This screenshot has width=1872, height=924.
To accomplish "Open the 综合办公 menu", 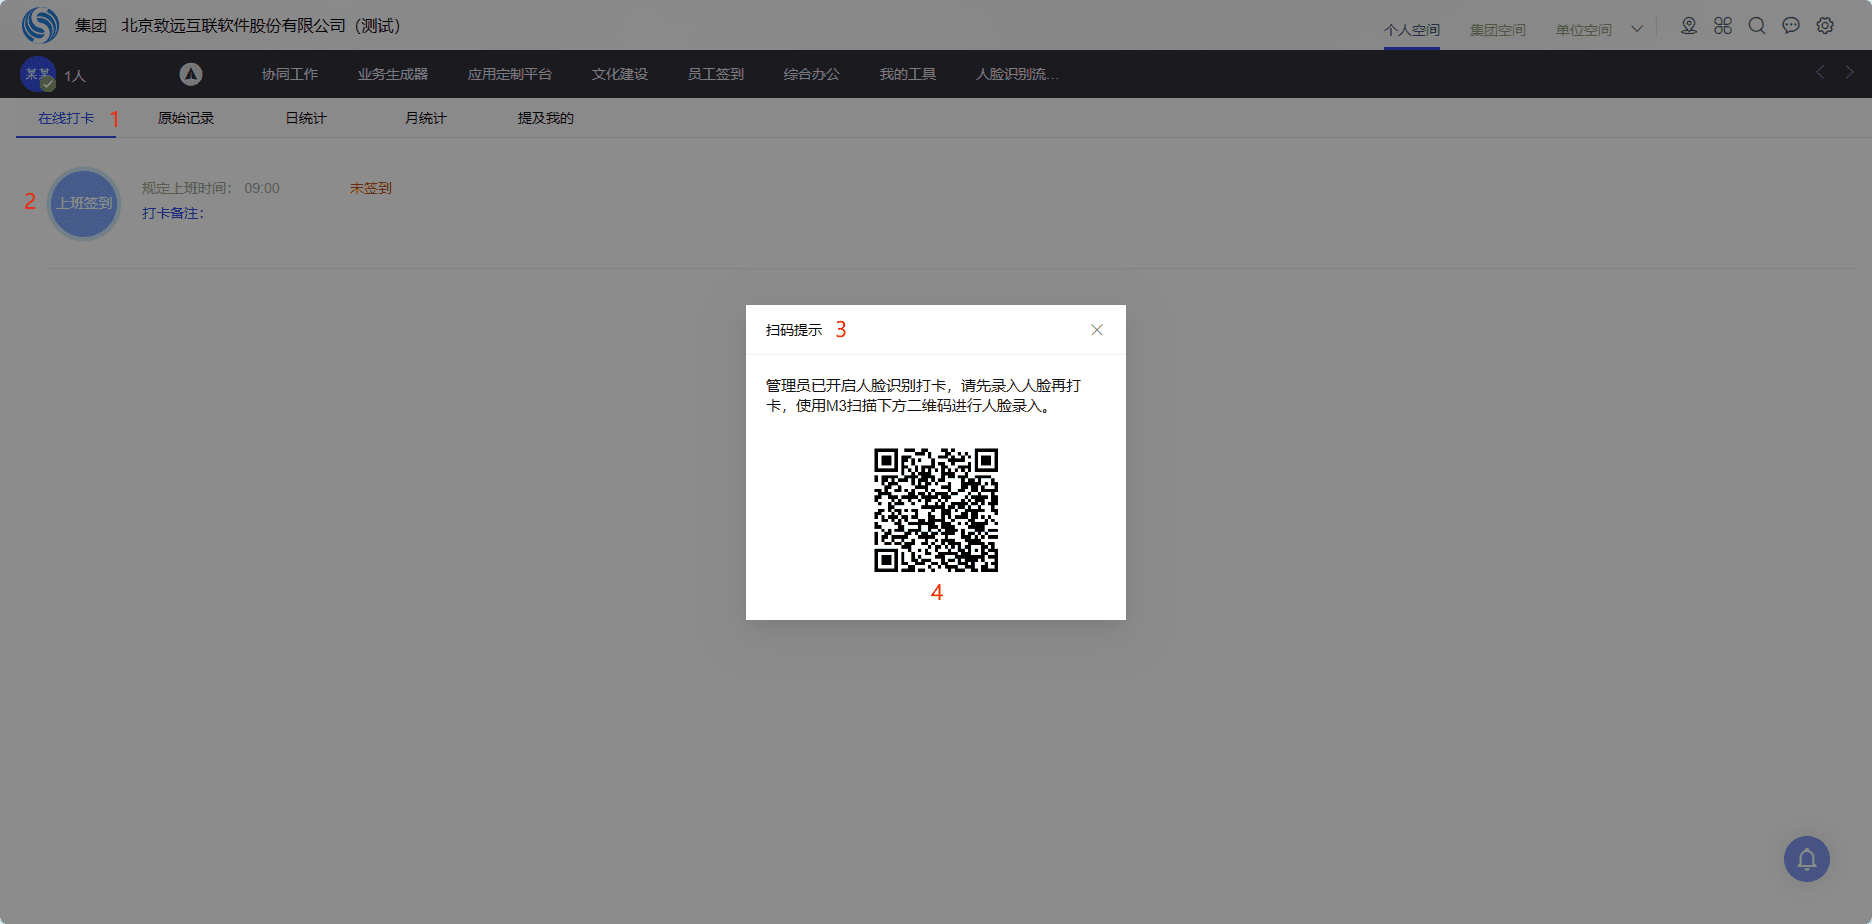I will tap(812, 74).
